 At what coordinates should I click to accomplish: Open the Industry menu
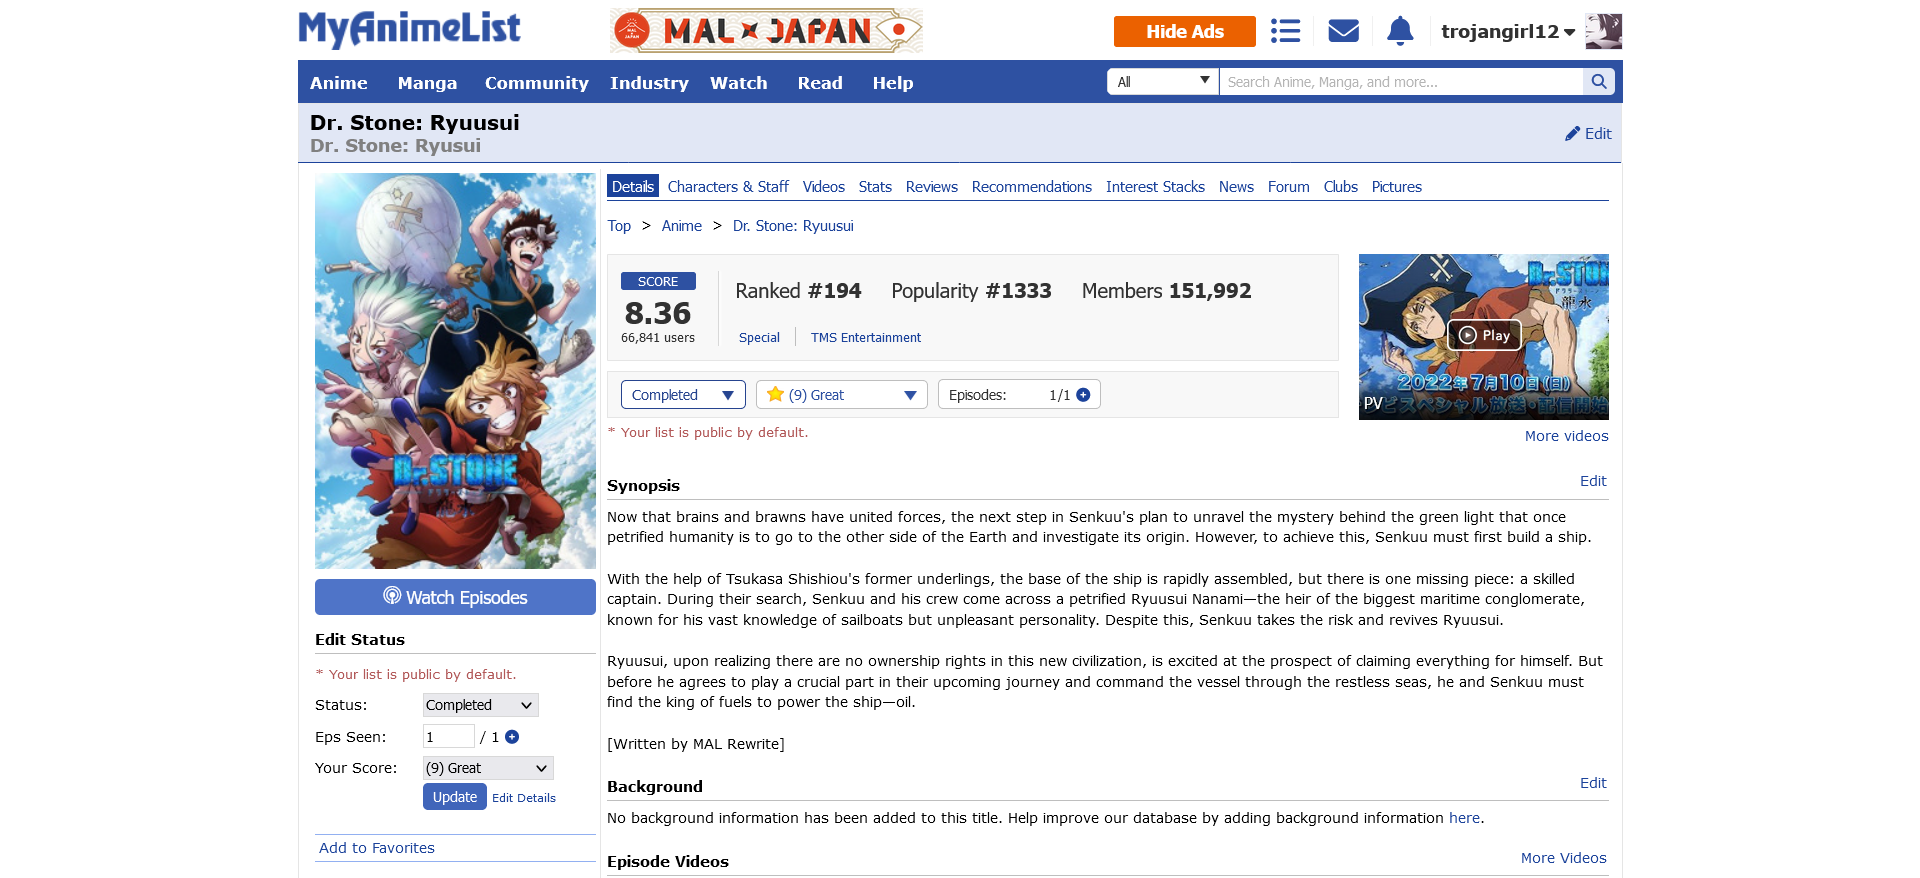[649, 83]
